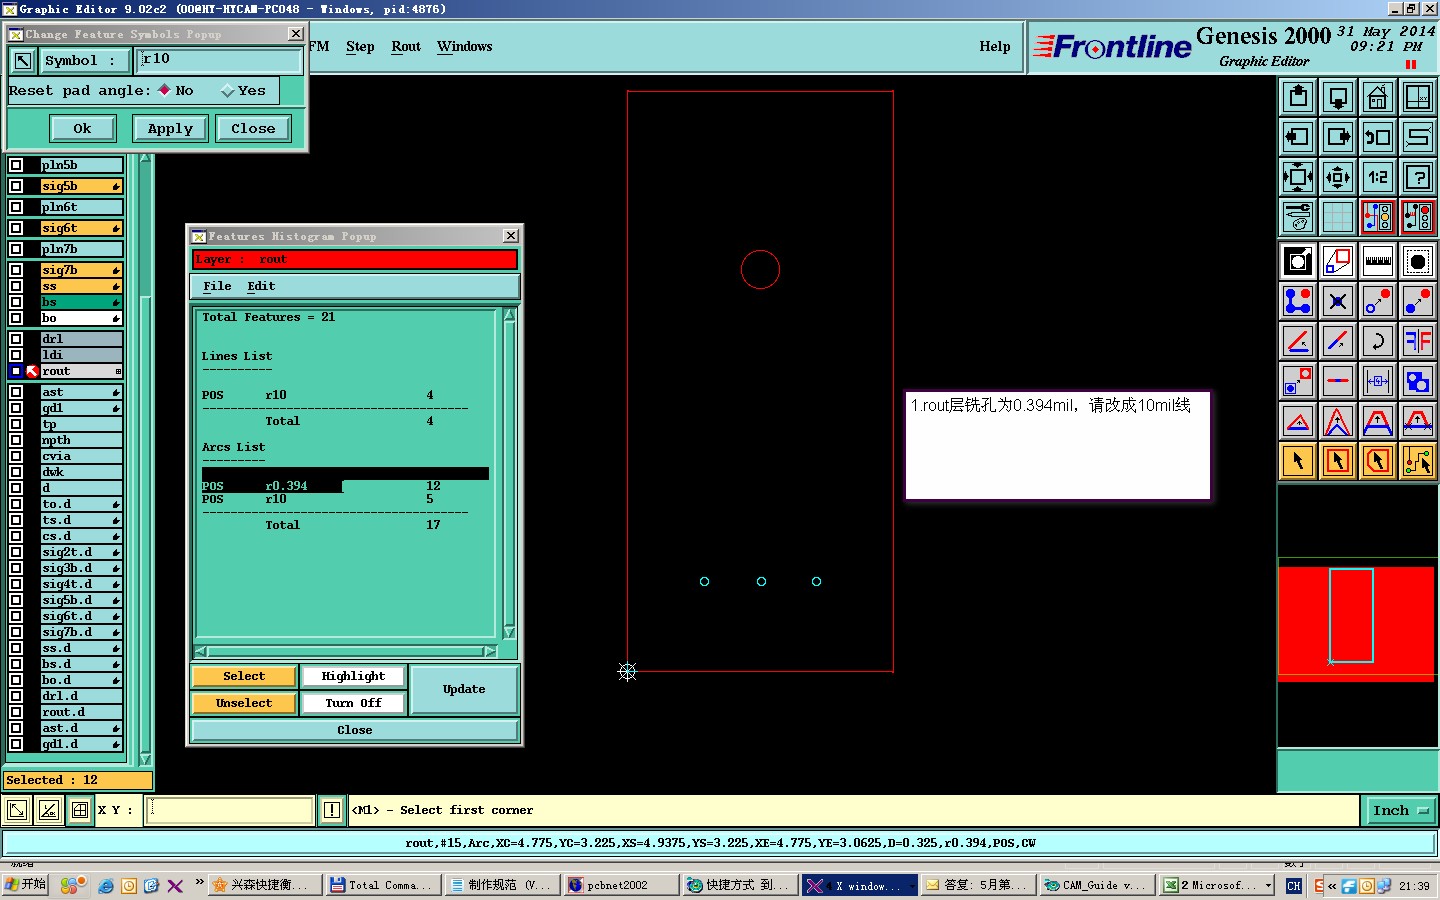
Task: Click the wrench display settings icon
Action: [1298, 217]
